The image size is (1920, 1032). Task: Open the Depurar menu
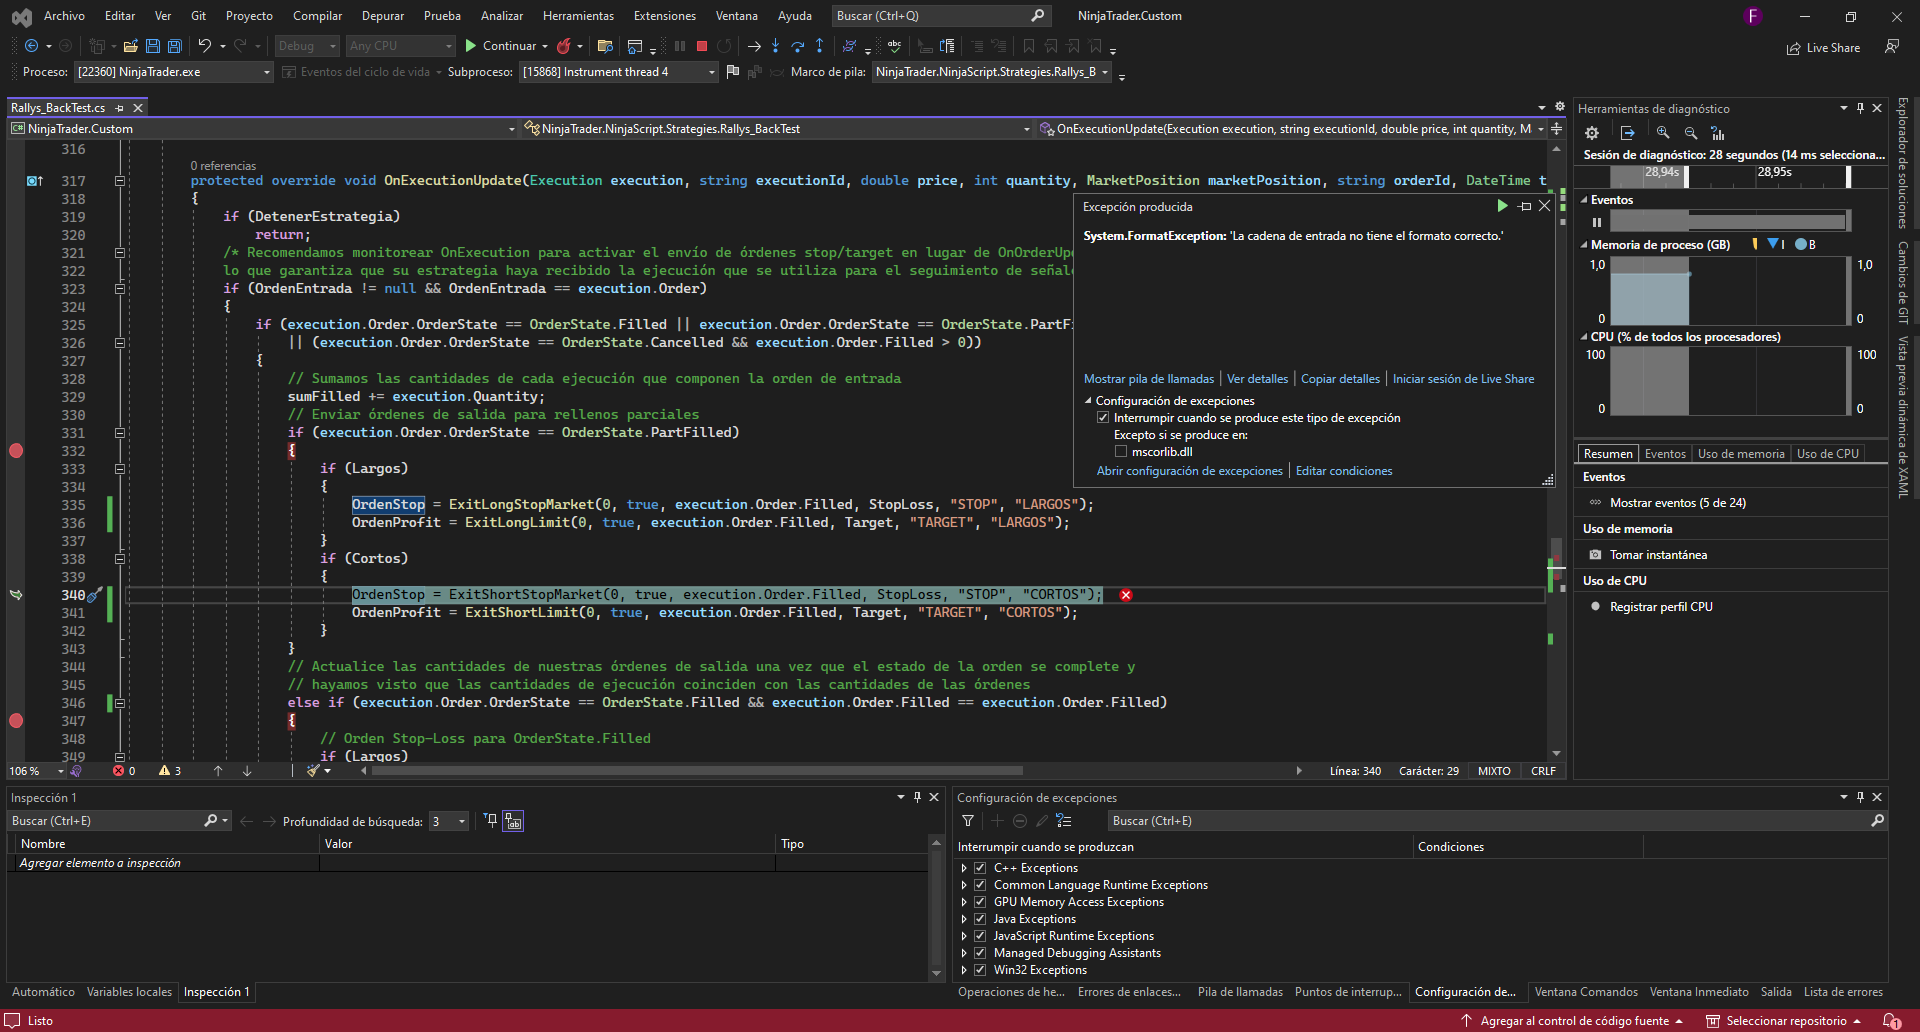pyautogui.click(x=382, y=16)
